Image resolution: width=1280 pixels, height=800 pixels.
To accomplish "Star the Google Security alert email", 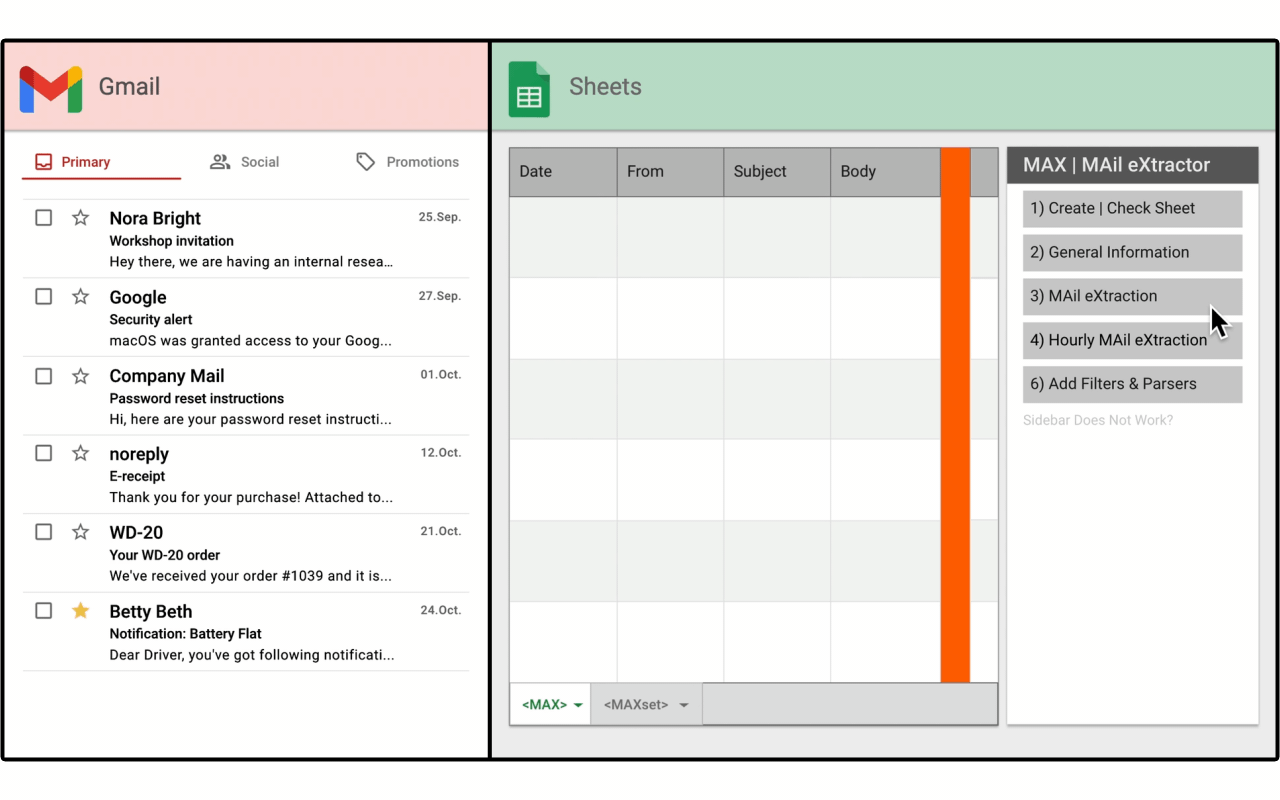I will click(81, 297).
